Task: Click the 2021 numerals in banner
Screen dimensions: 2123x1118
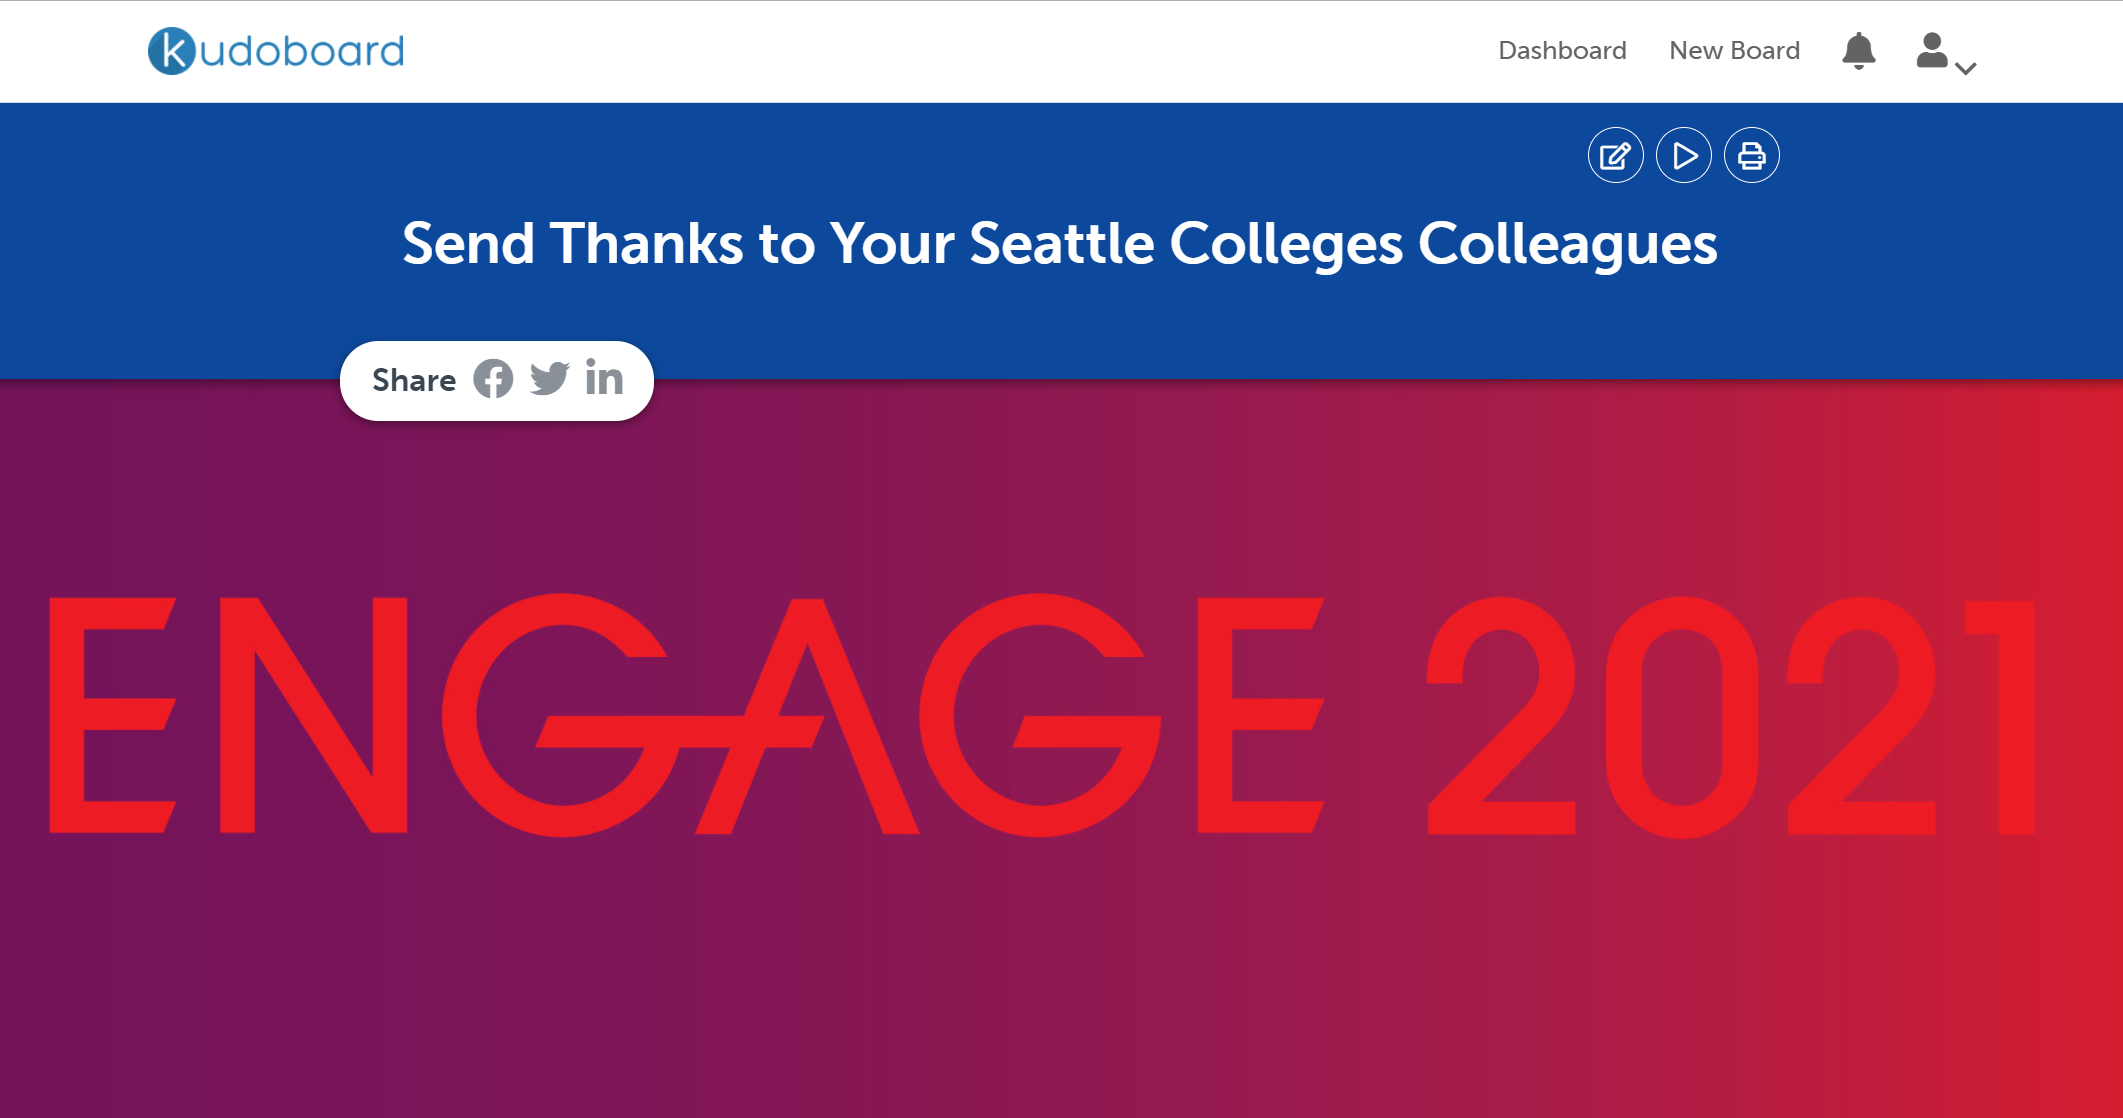Action: 1731,716
